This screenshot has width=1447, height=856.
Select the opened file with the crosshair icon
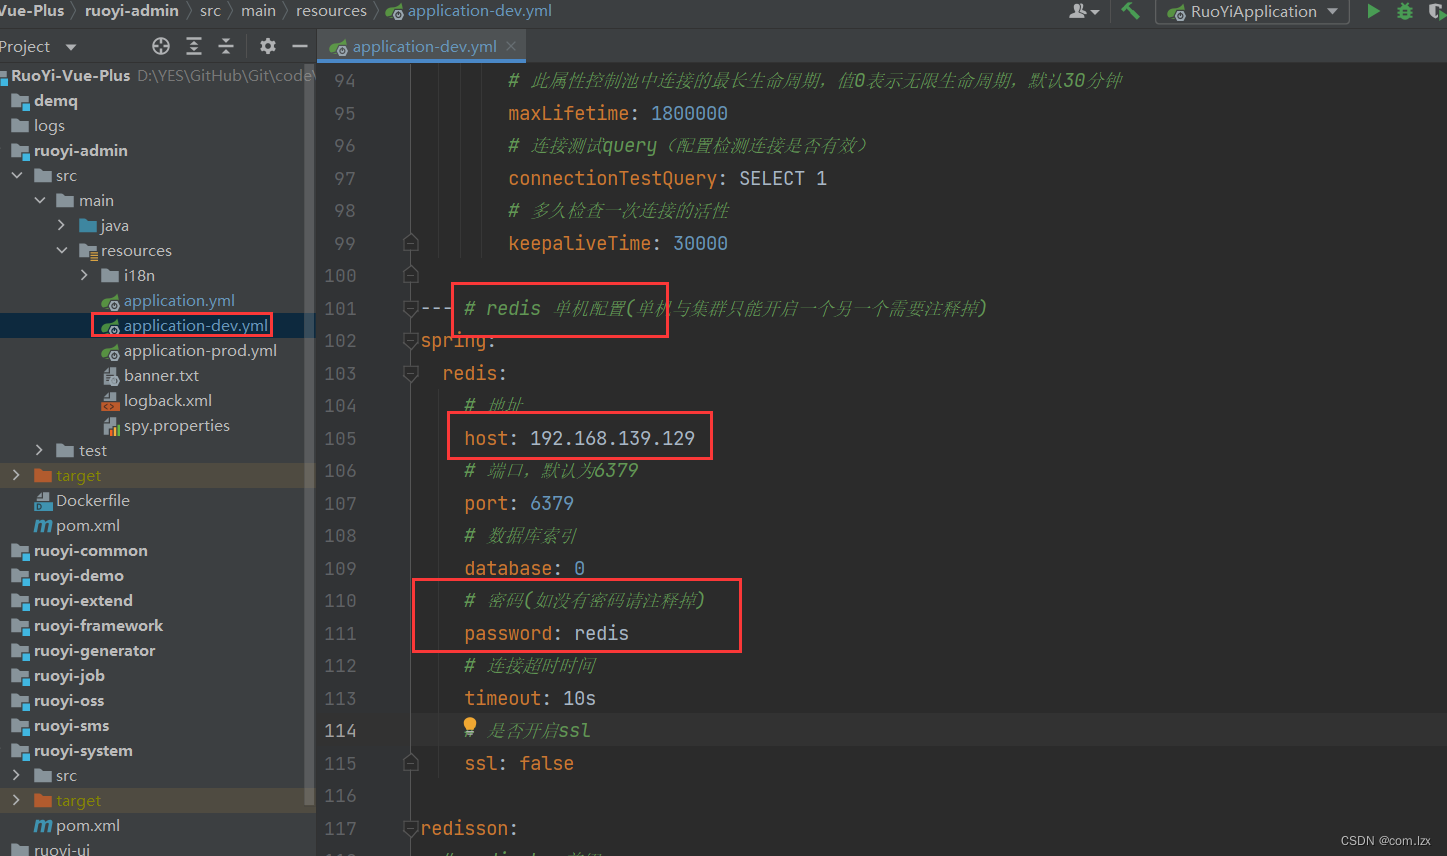click(160, 46)
